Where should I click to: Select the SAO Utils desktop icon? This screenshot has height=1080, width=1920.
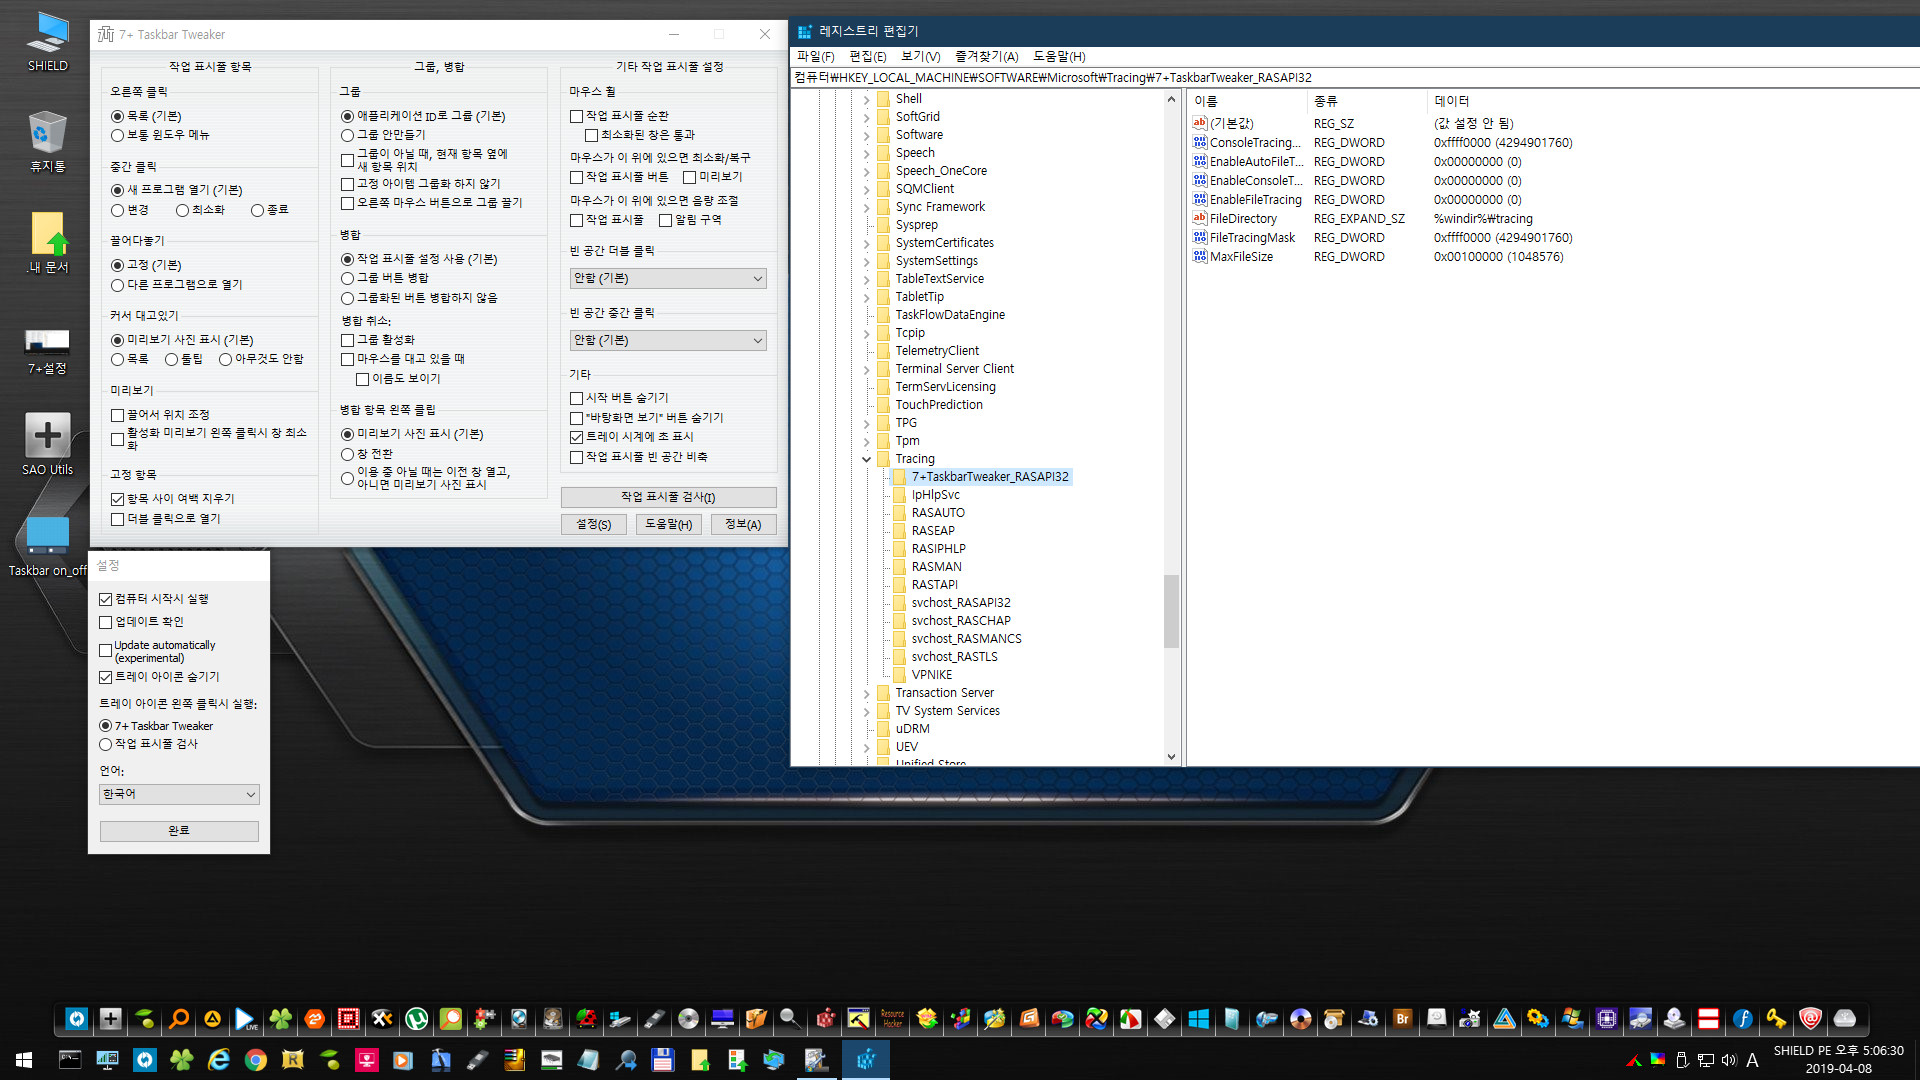[x=47, y=444]
